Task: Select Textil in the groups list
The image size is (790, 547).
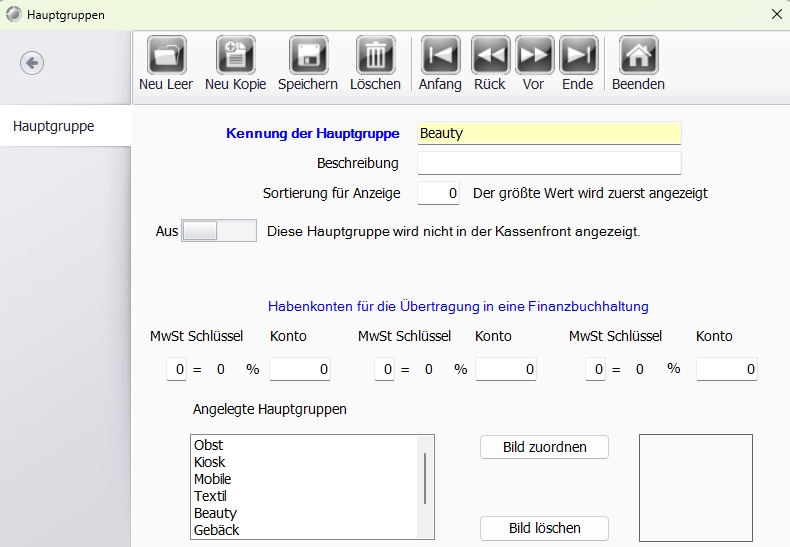Action: (305, 496)
